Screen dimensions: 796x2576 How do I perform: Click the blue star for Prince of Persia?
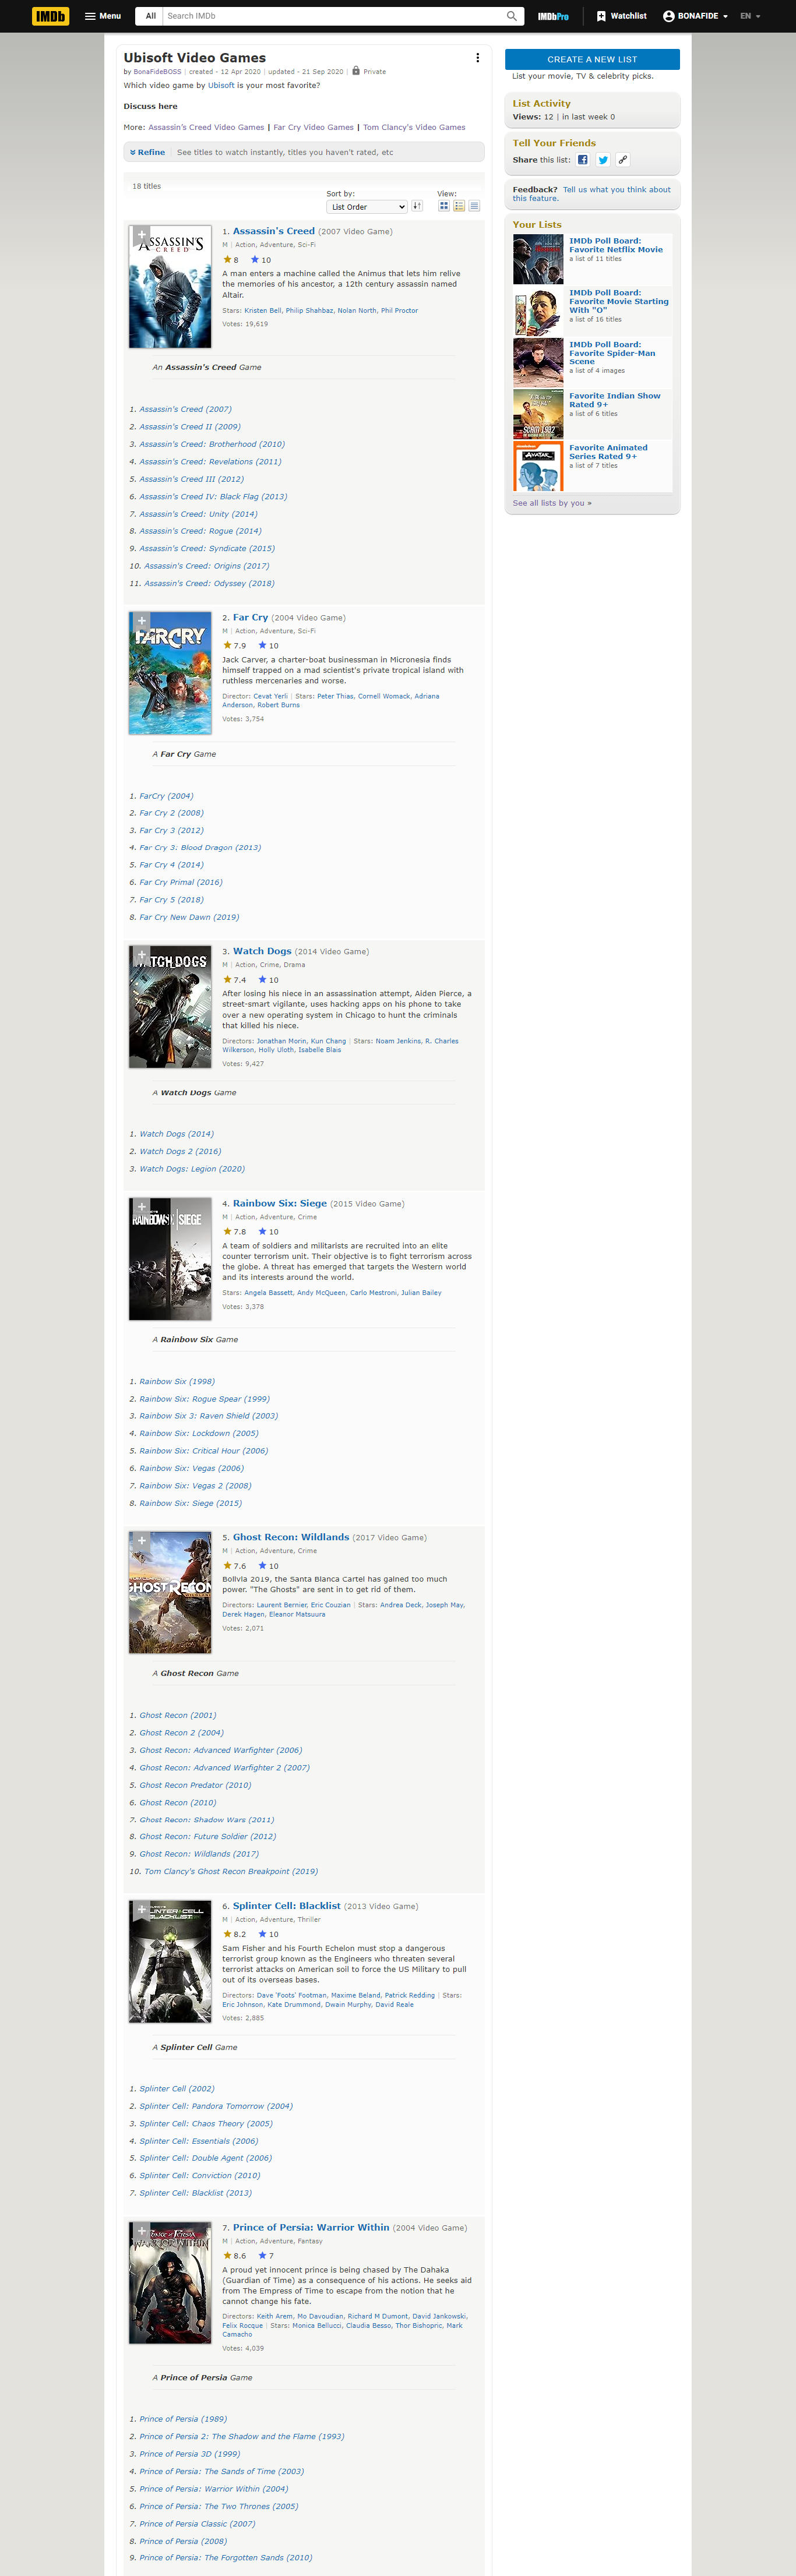[262, 2256]
